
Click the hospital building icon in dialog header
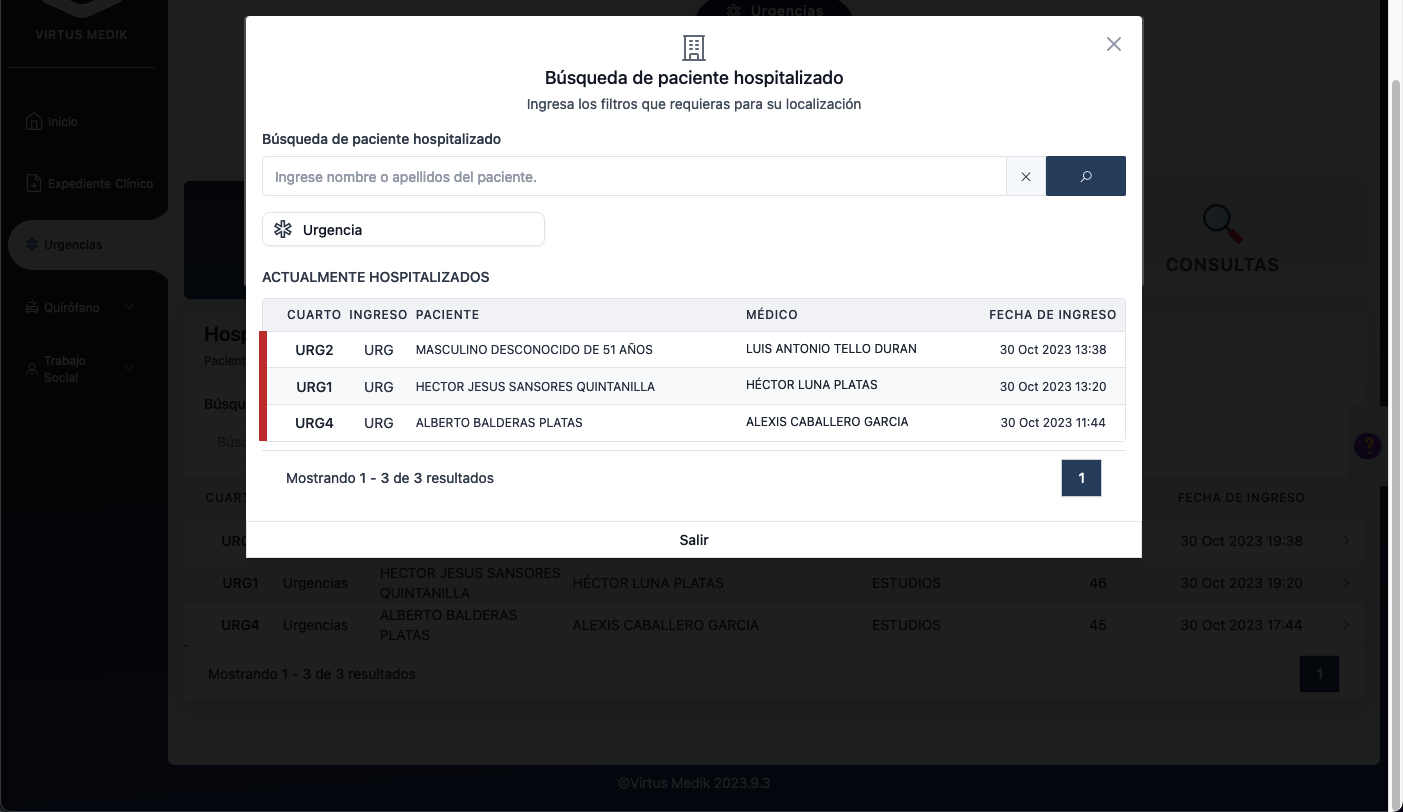click(694, 47)
